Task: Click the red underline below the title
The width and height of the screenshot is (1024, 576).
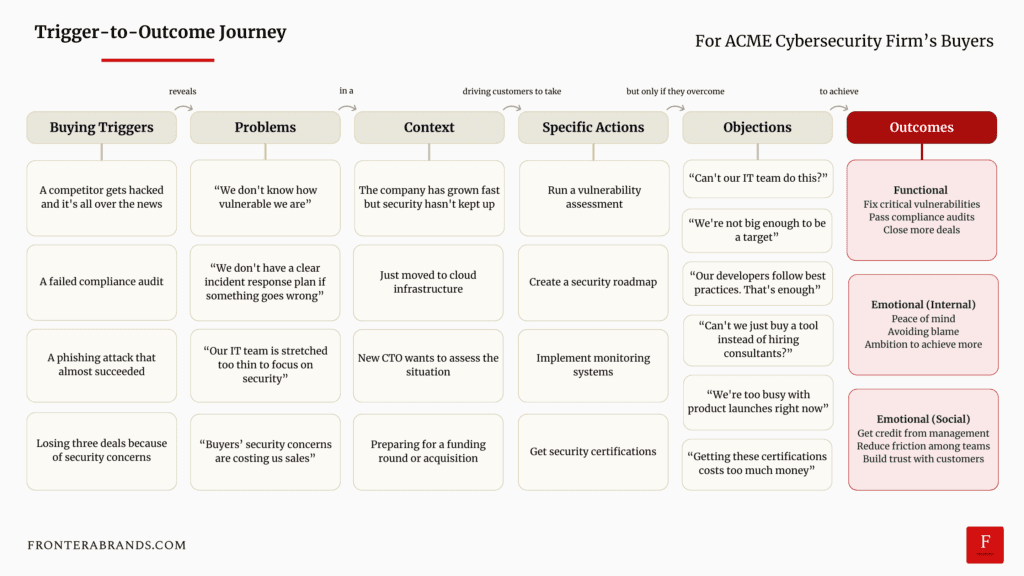Action: coord(158,60)
